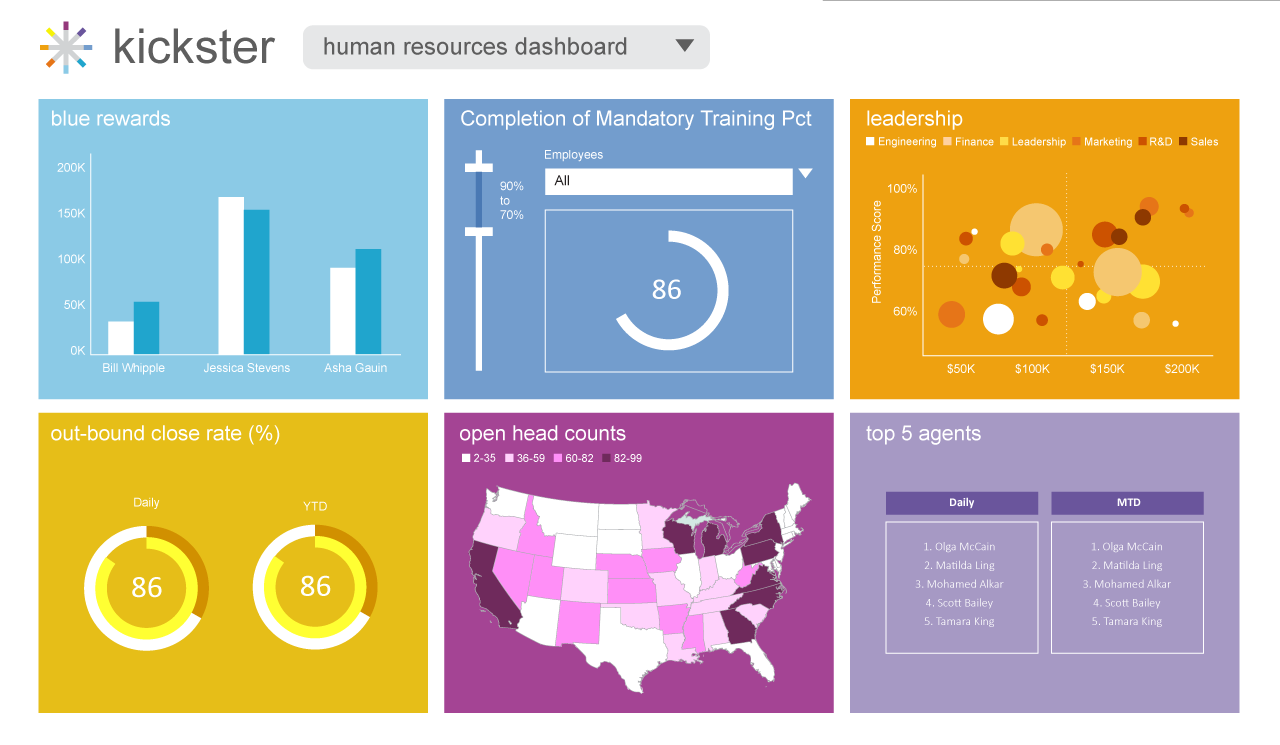Click Jessica Stevens' white bar in blue rewards
This screenshot has height=745, width=1280.
231,275
